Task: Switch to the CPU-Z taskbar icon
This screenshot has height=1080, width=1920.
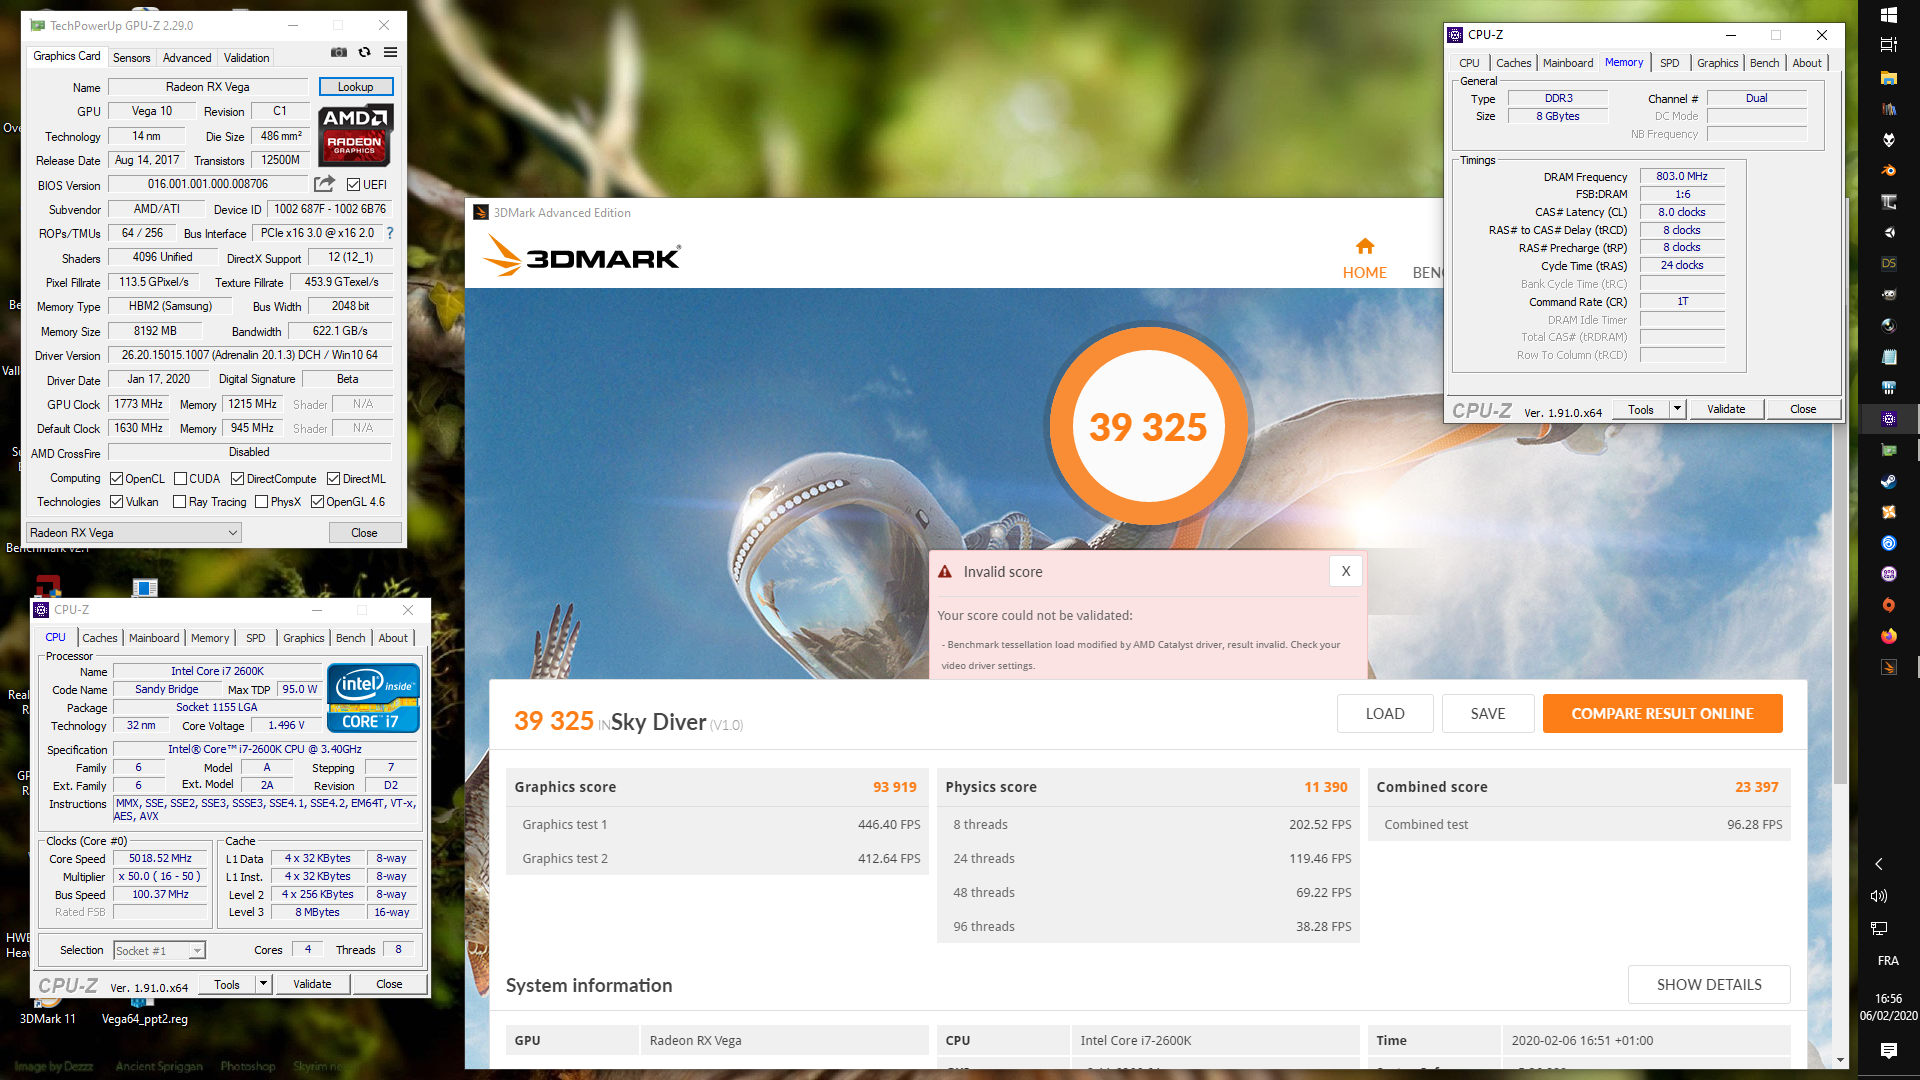Action: point(1888,419)
